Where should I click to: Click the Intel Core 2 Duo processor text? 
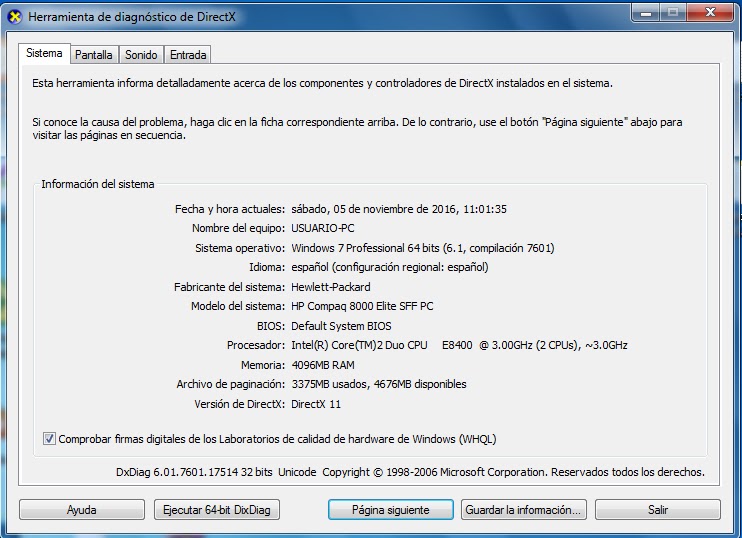(x=459, y=345)
